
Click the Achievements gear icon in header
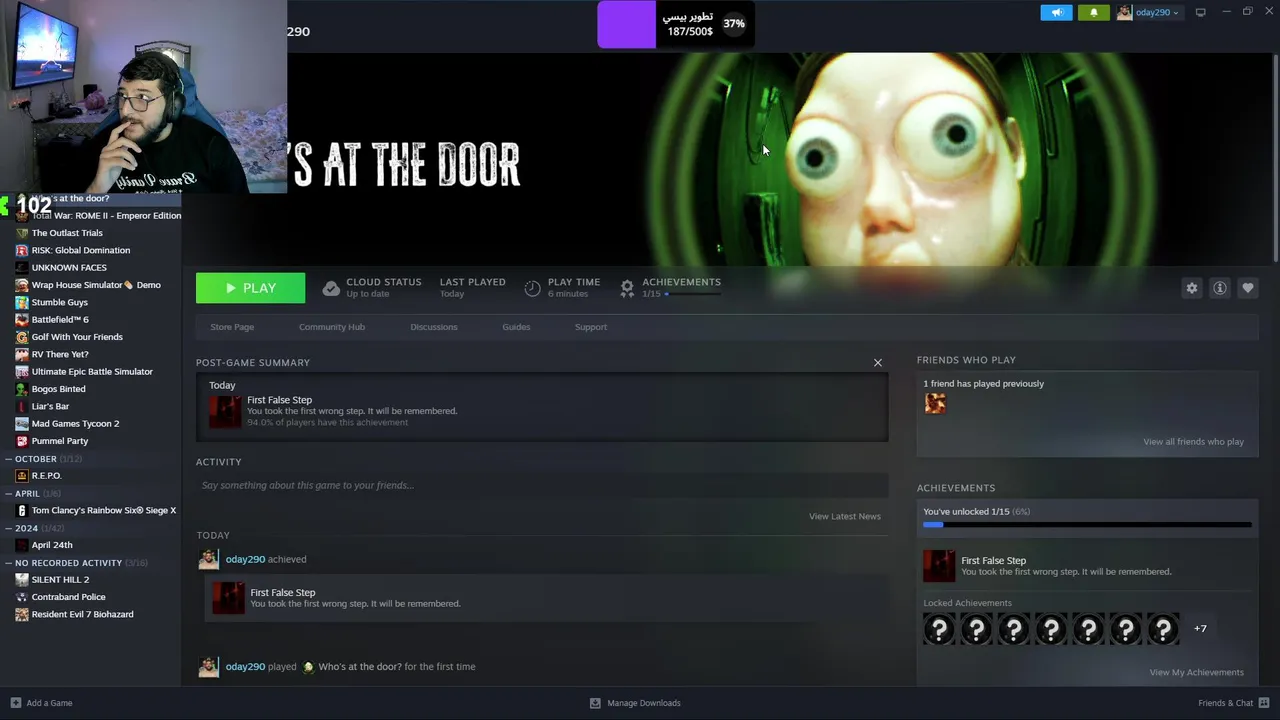point(627,288)
